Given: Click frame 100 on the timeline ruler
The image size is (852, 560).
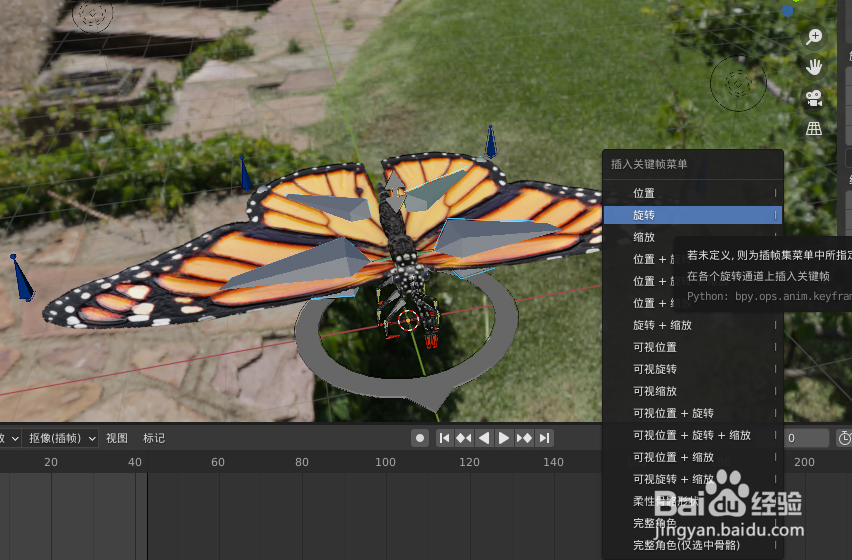Looking at the screenshot, I should (x=385, y=462).
